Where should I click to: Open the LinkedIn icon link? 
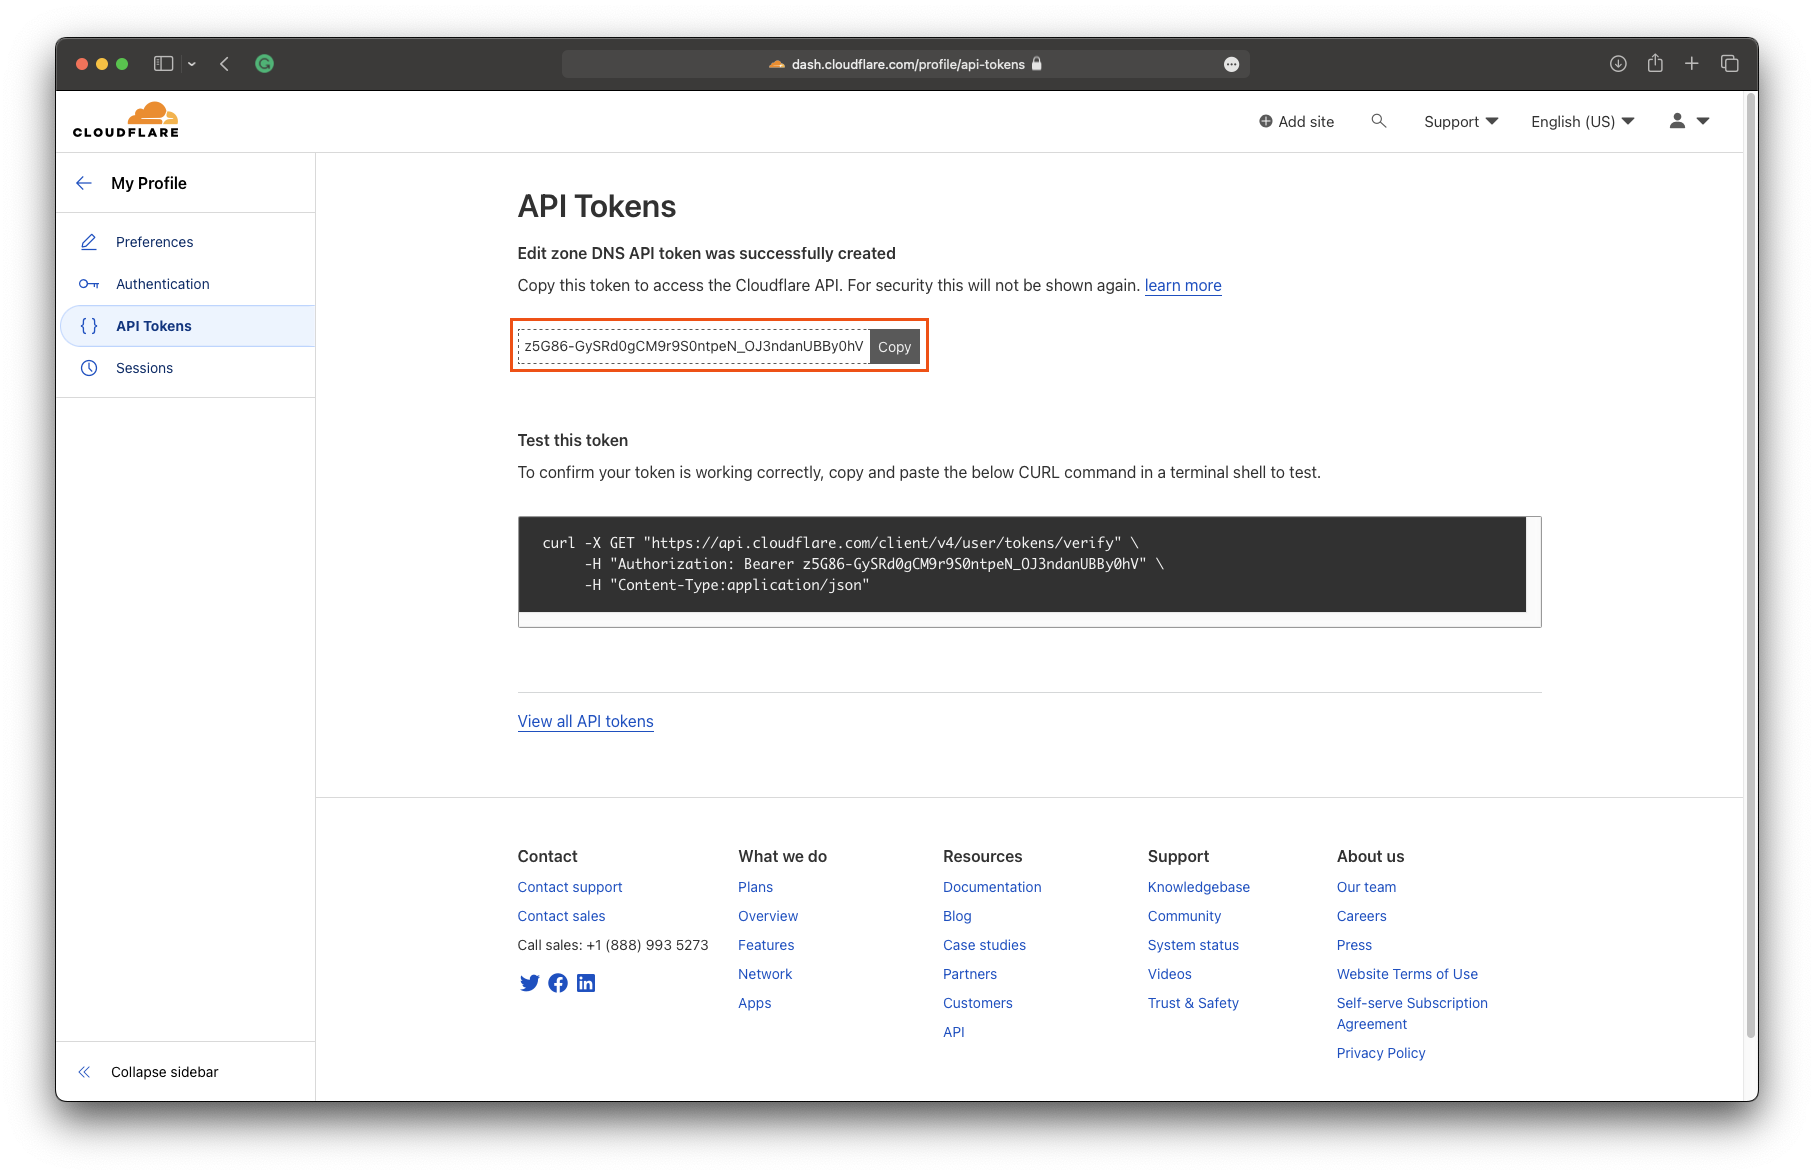(586, 983)
